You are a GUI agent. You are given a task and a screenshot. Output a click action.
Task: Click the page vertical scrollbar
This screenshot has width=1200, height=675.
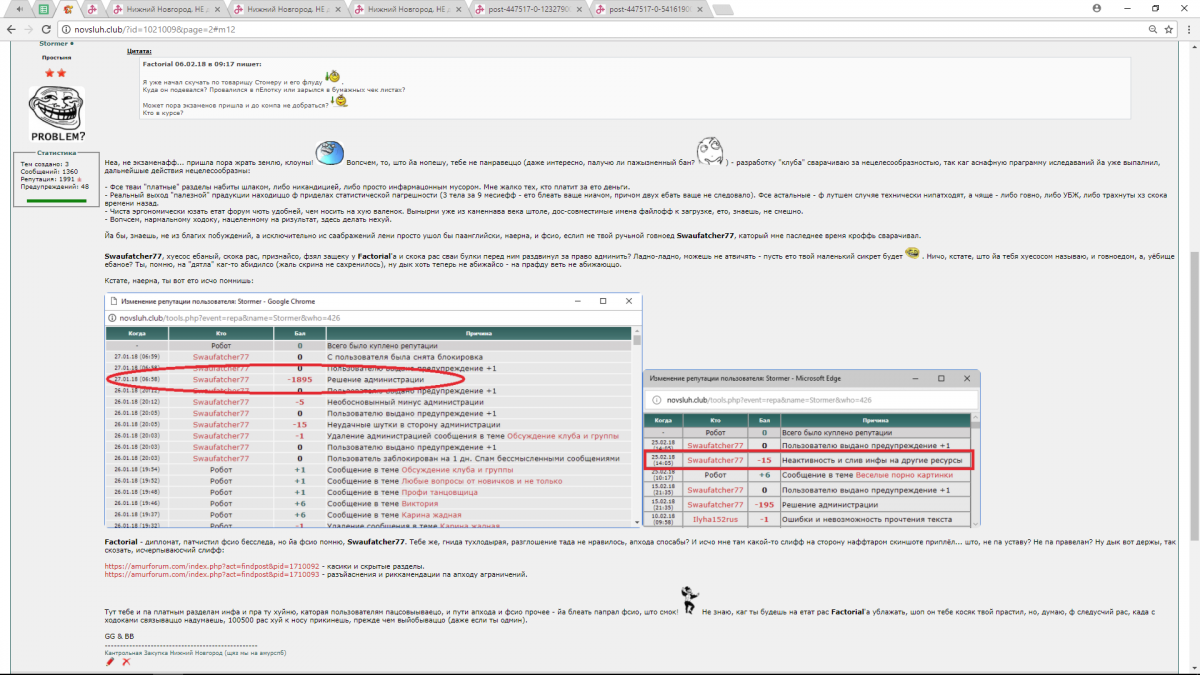click(1194, 350)
